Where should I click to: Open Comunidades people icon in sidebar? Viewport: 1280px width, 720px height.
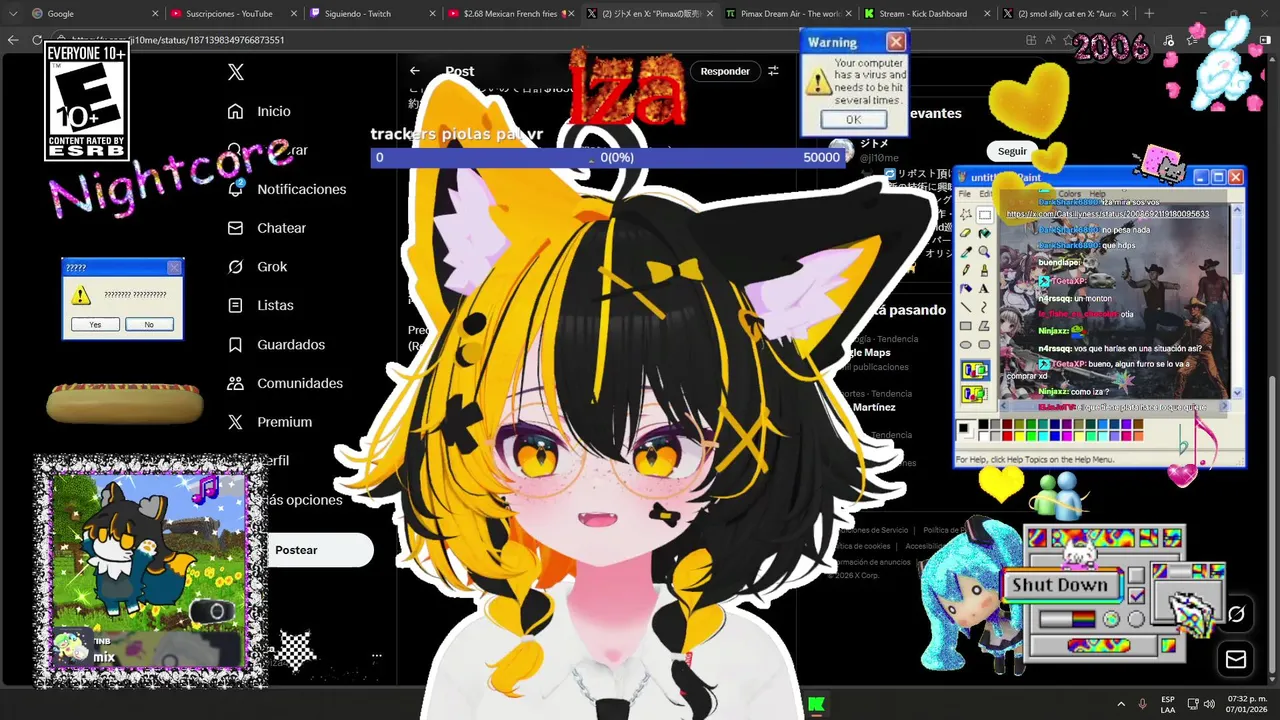coord(235,383)
